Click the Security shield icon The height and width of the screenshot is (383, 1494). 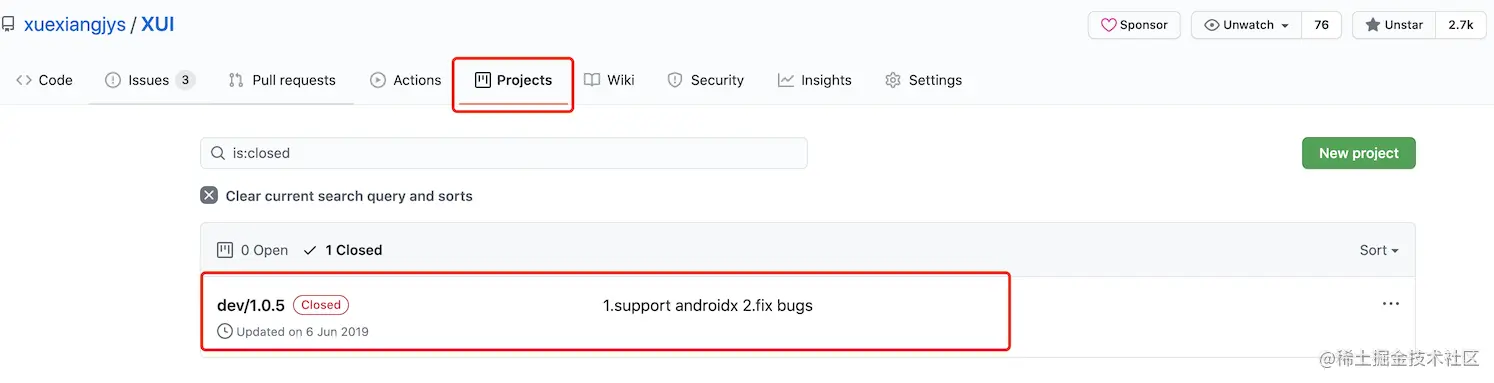point(675,80)
